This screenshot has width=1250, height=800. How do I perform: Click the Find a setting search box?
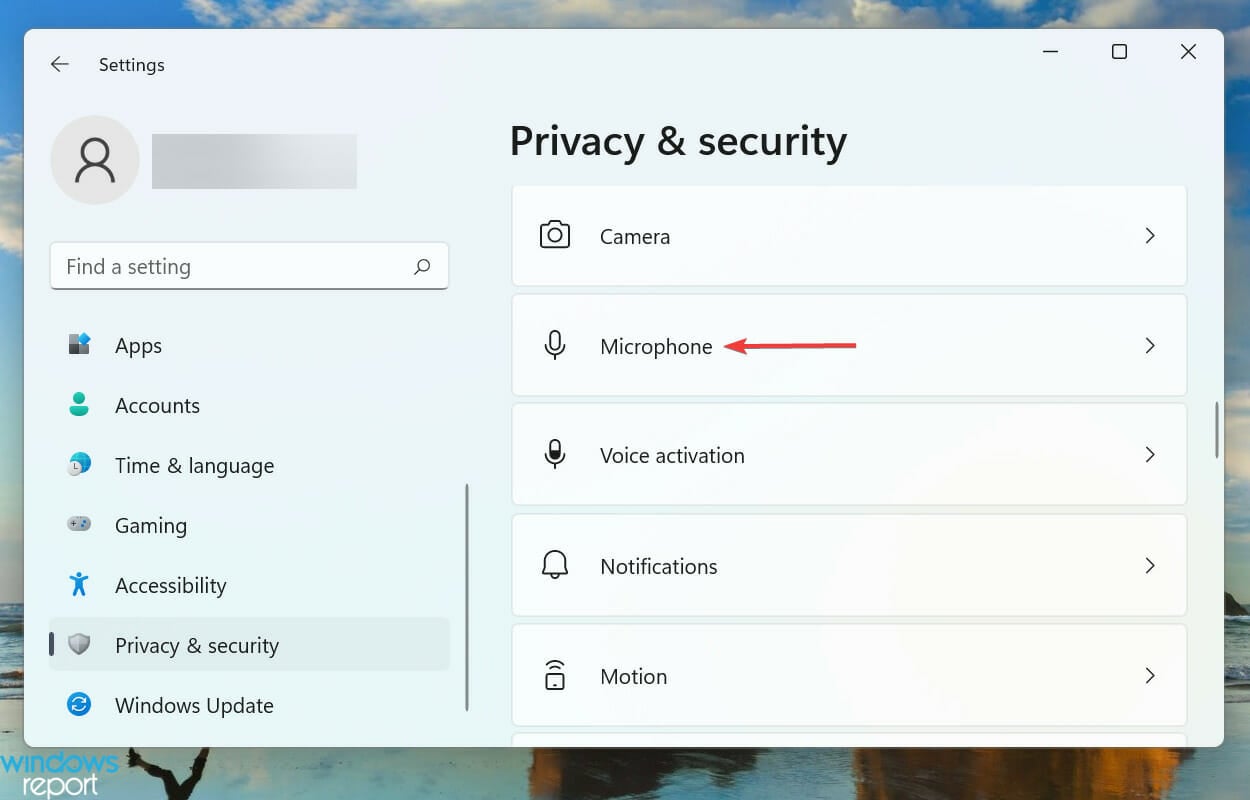pos(249,267)
